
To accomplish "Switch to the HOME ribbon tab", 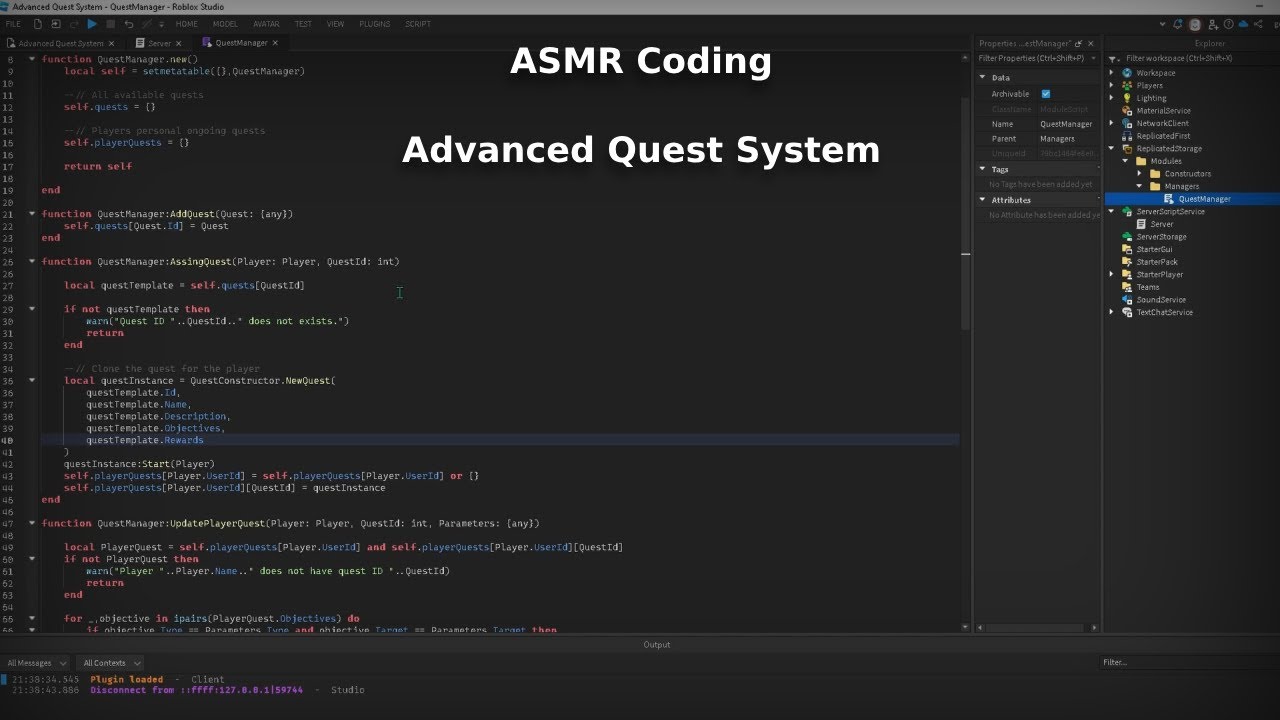I will click(187, 24).
